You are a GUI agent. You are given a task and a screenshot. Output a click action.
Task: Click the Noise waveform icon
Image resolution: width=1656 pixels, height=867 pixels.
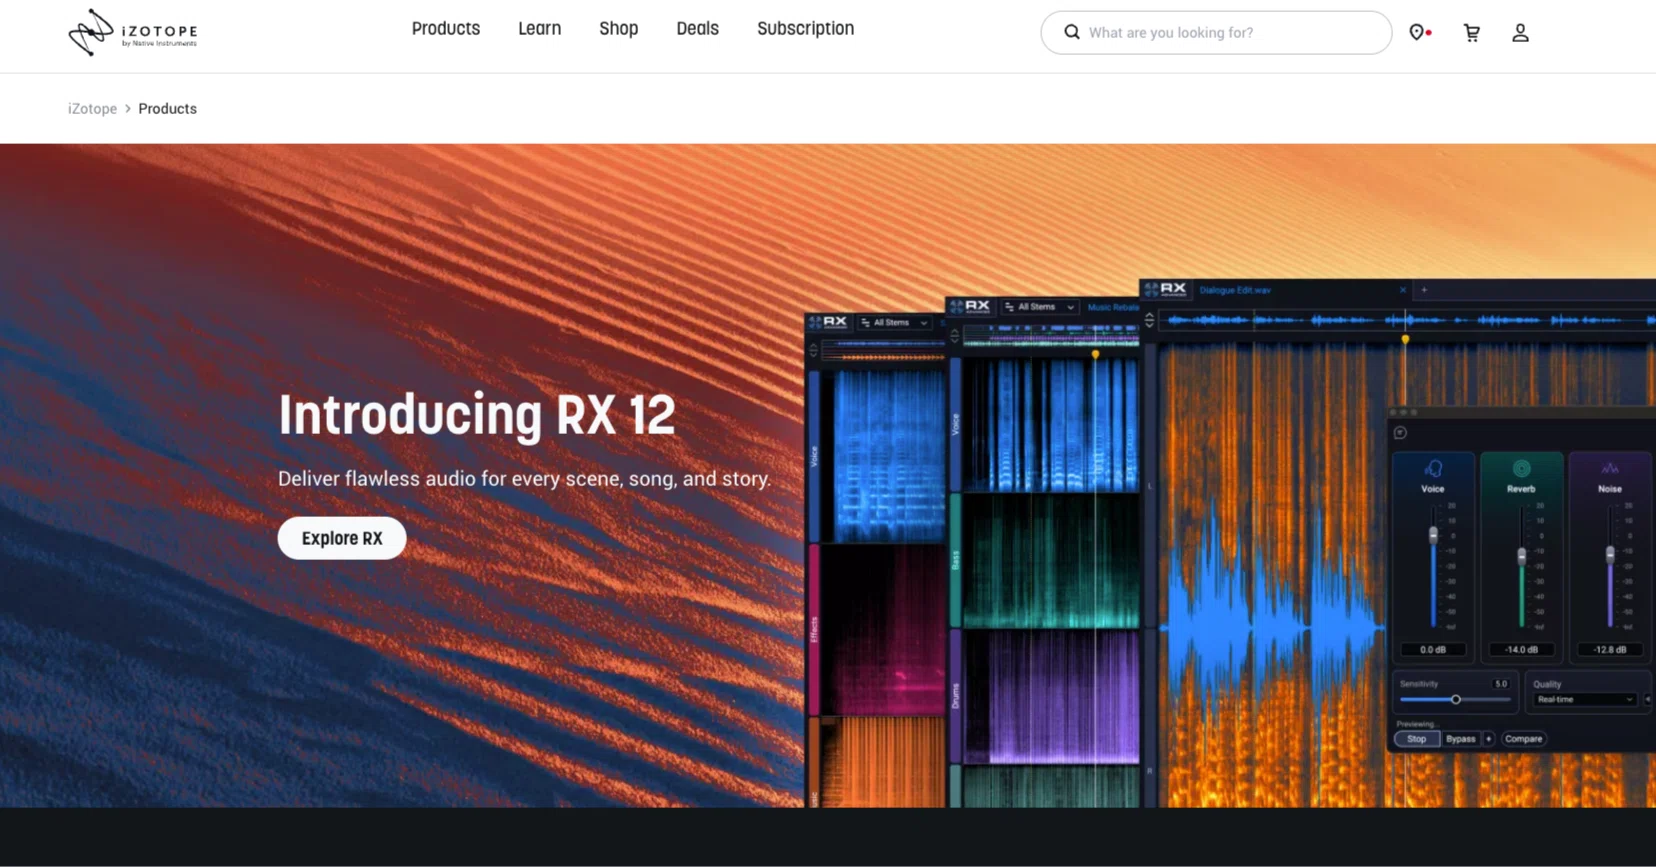tap(1610, 468)
